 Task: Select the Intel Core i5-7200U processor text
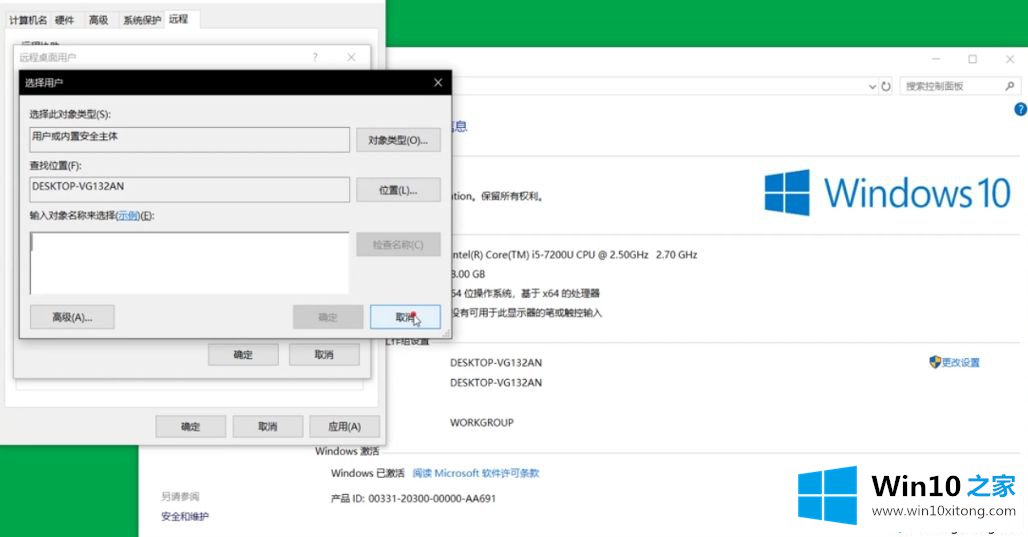pyautogui.click(x=575, y=254)
